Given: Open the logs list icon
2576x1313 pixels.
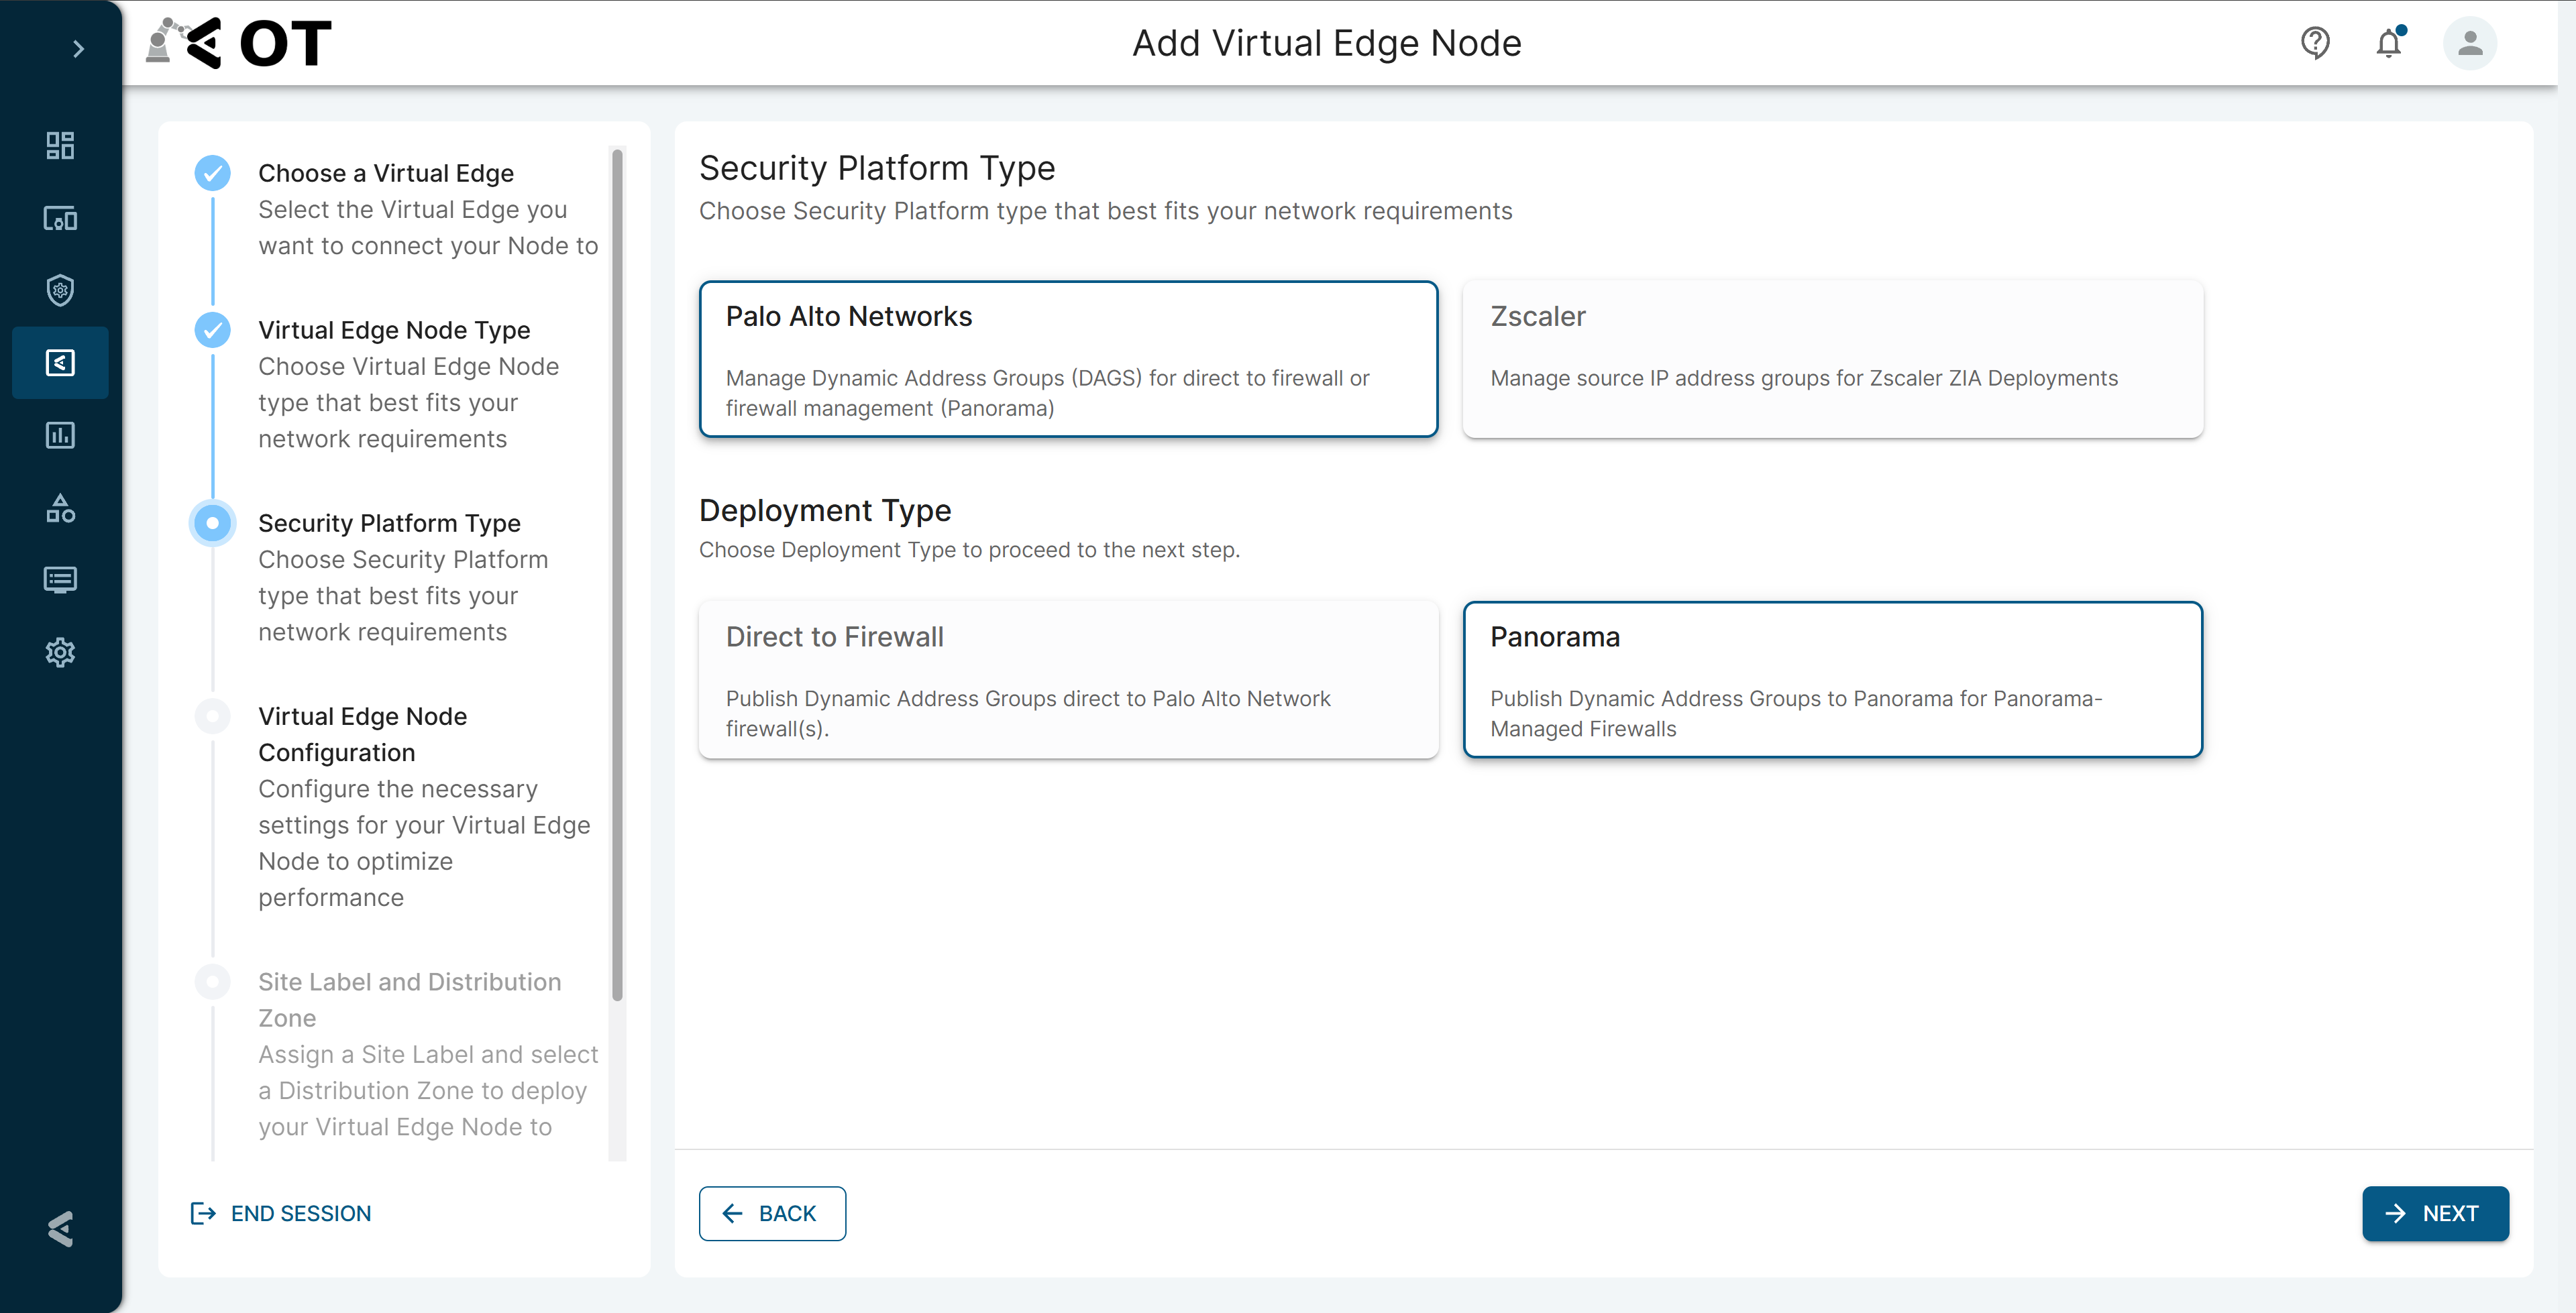Looking at the screenshot, I should tap(60, 580).
